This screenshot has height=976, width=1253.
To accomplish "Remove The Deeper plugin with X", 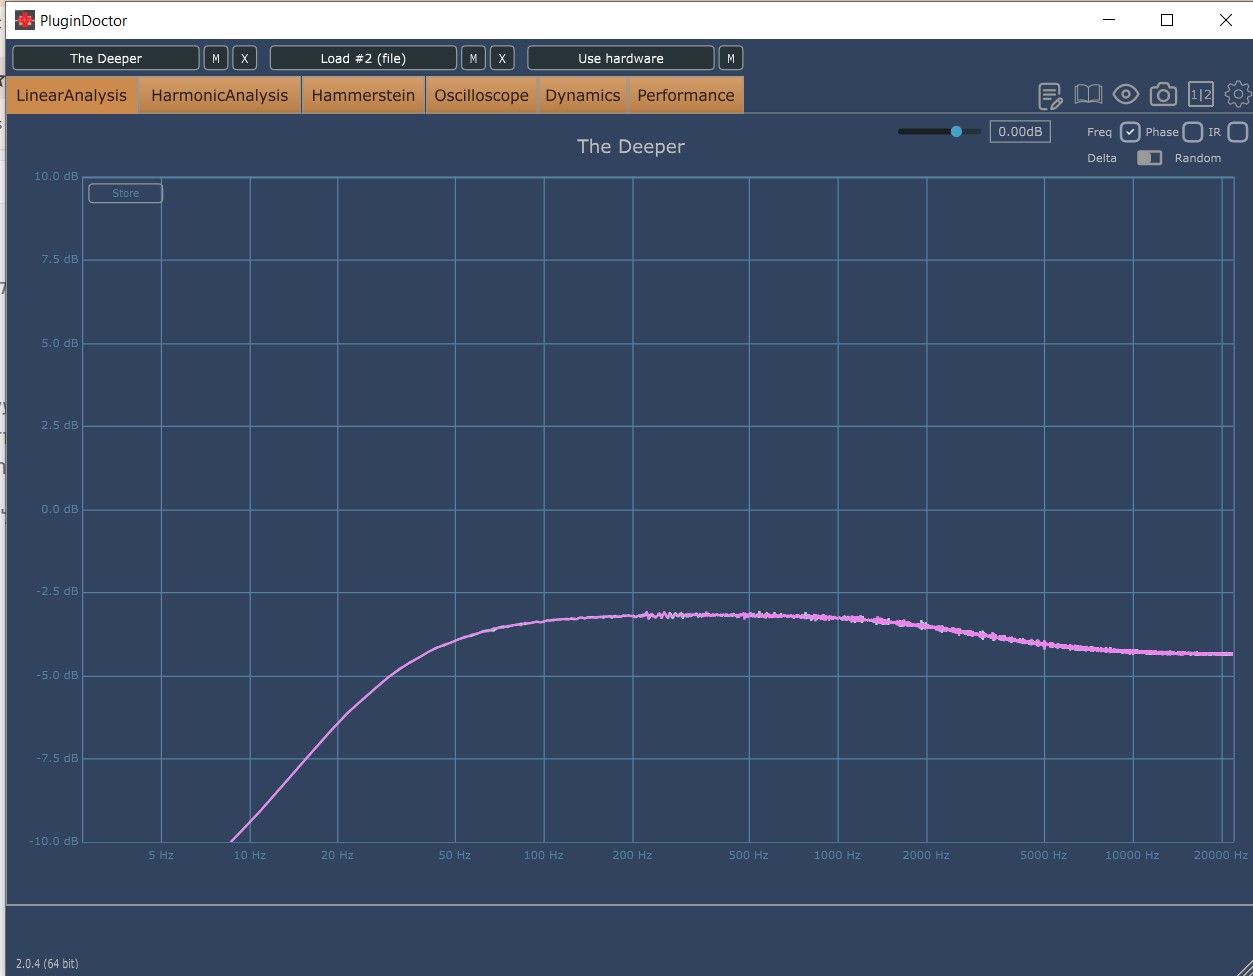I will point(245,58).
